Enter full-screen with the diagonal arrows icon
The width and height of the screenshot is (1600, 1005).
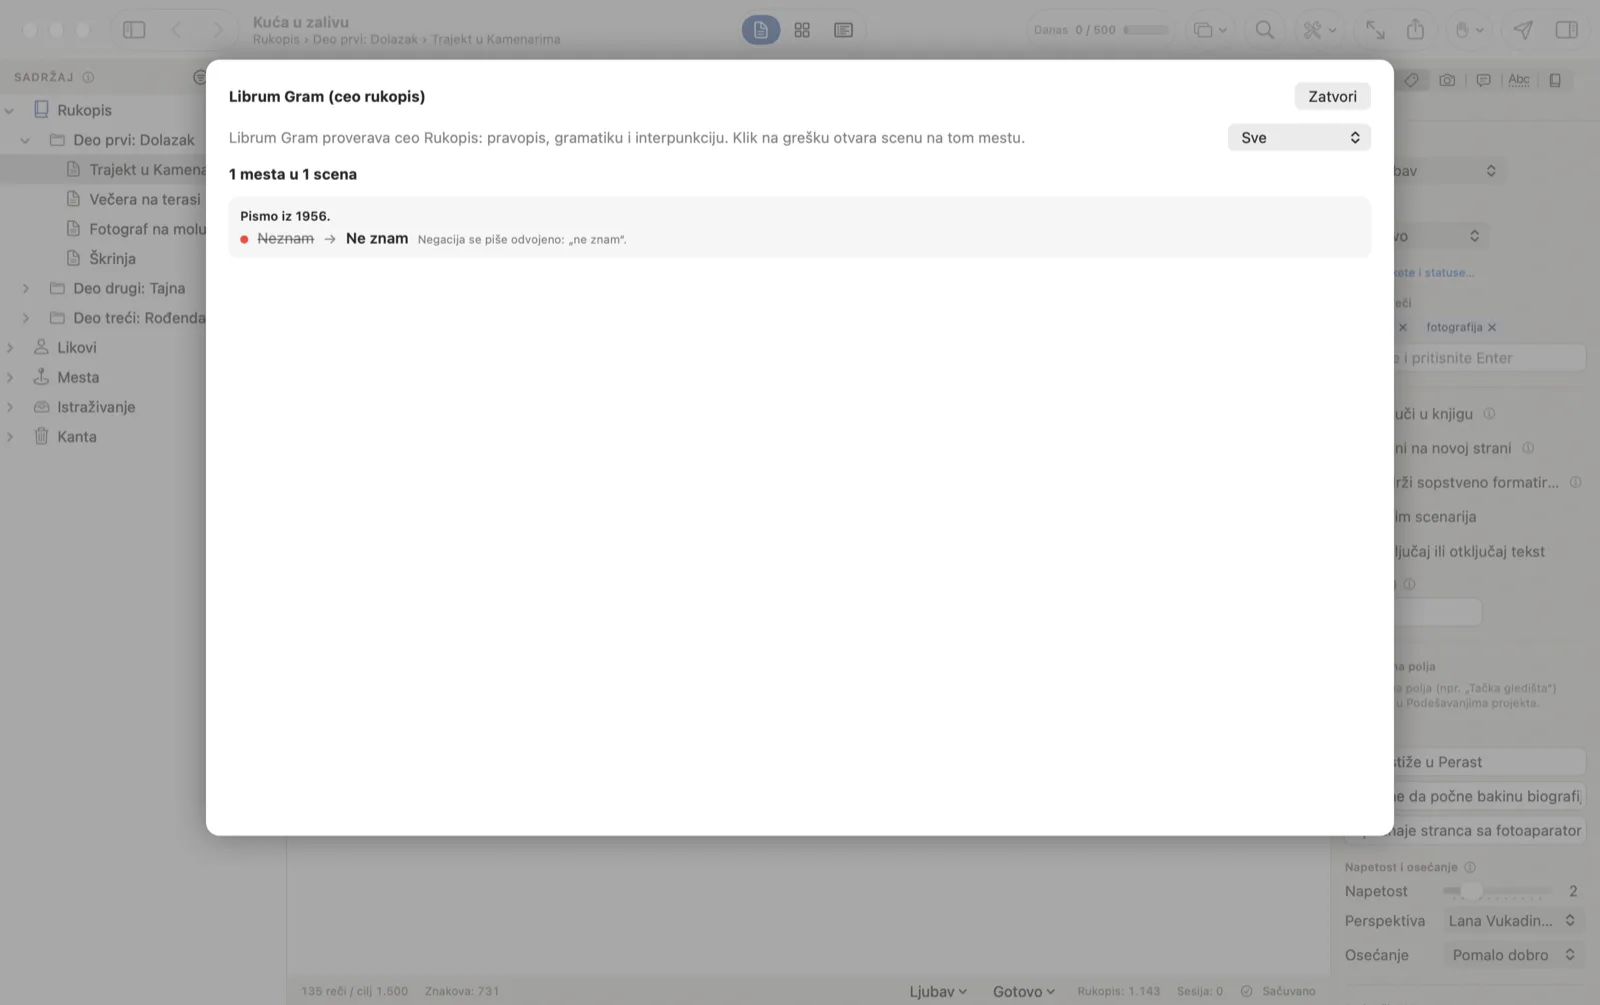point(1376,30)
